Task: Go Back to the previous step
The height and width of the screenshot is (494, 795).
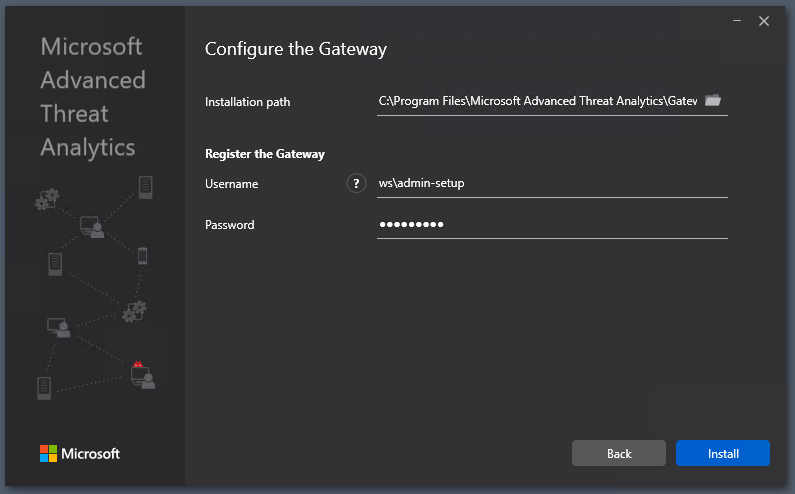Action: pyautogui.click(x=619, y=453)
